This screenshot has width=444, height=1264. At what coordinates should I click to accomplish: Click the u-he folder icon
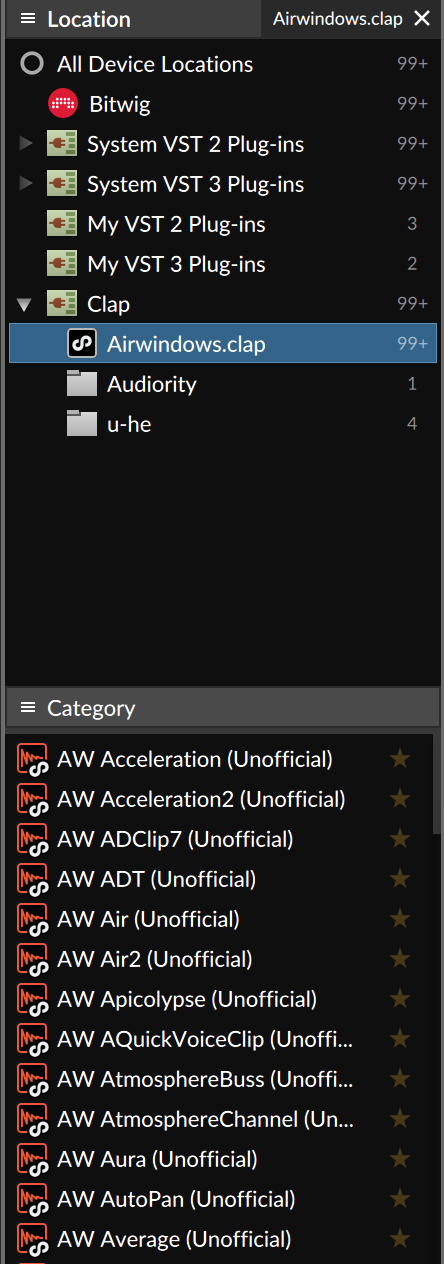click(x=82, y=424)
